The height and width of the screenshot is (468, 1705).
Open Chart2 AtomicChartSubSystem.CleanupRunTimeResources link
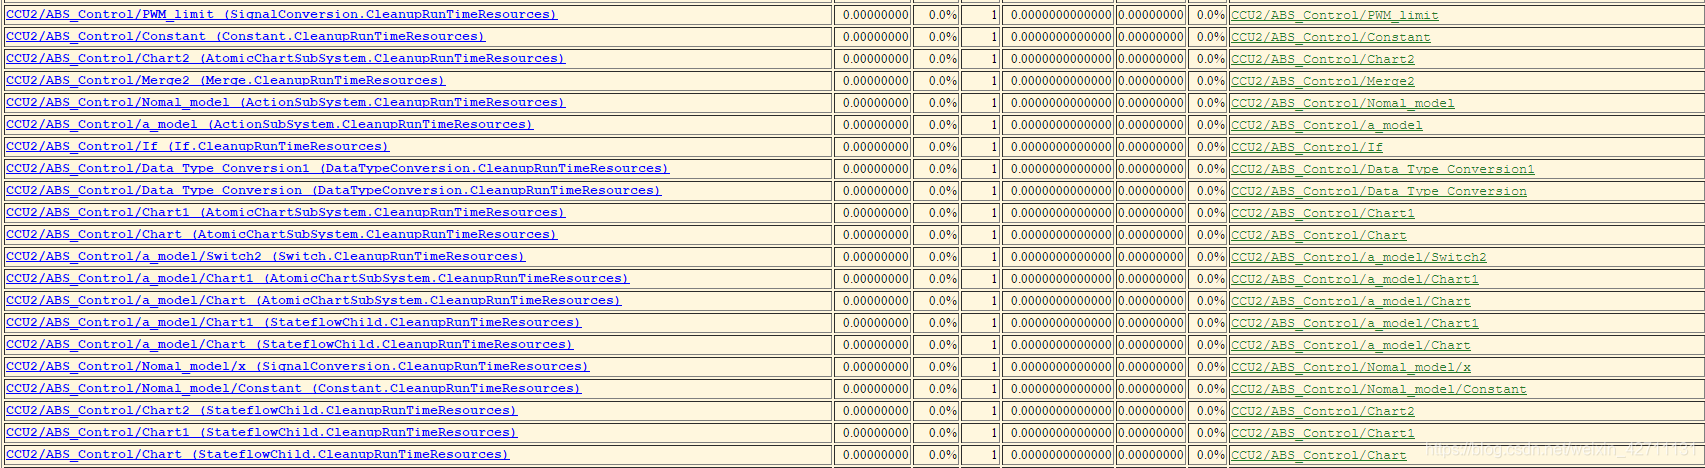[286, 59]
